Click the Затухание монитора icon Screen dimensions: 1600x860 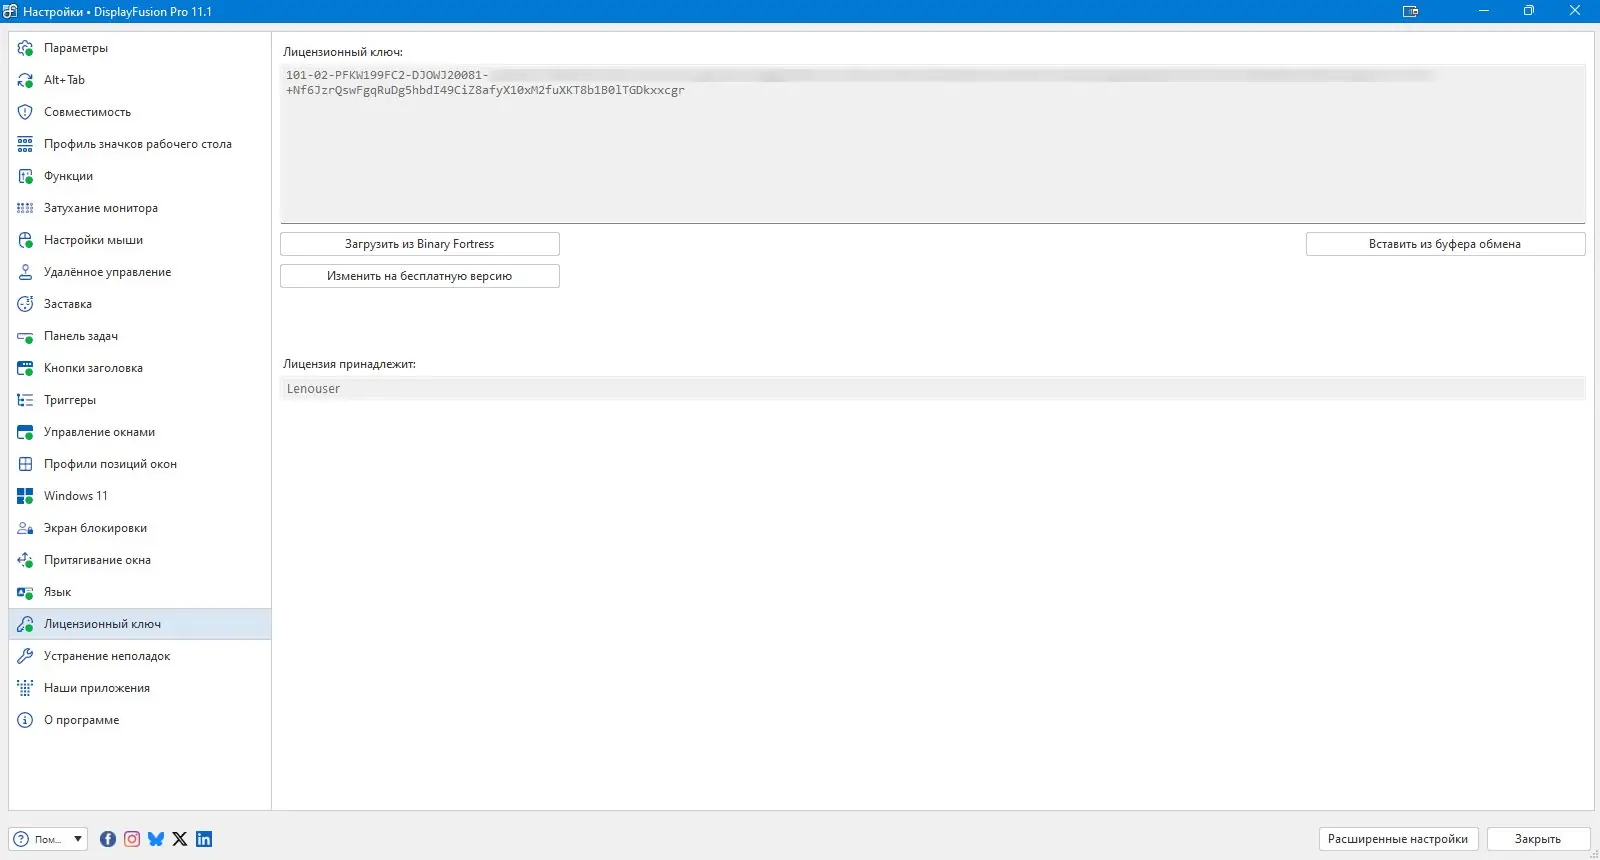(x=25, y=208)
